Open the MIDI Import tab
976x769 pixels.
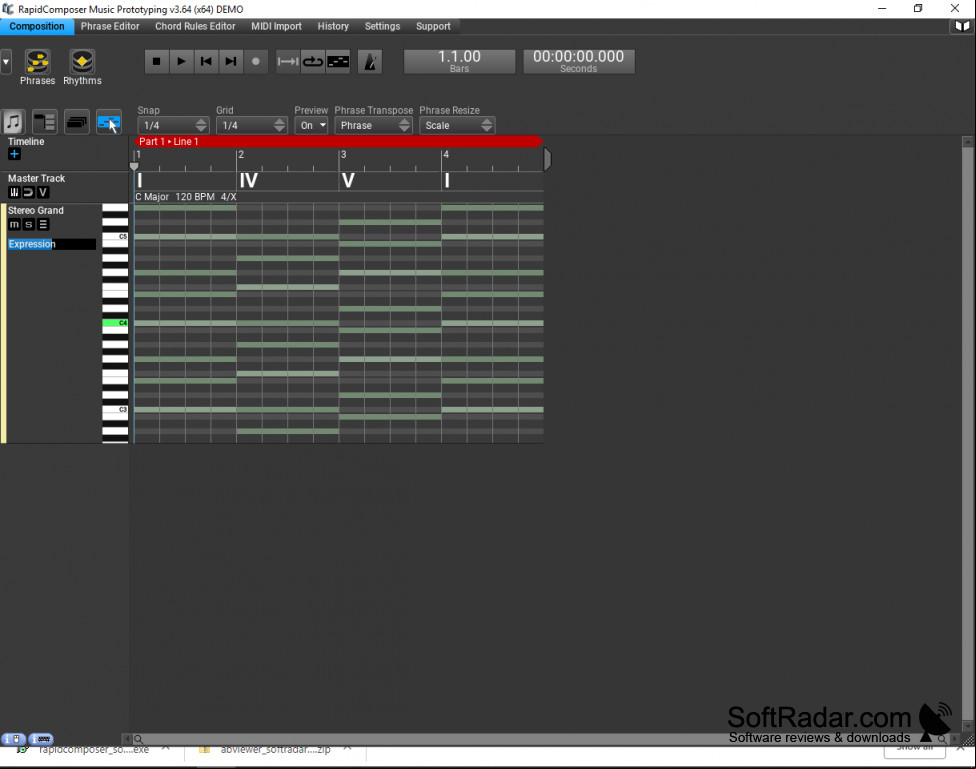click(x=276, y=26)
